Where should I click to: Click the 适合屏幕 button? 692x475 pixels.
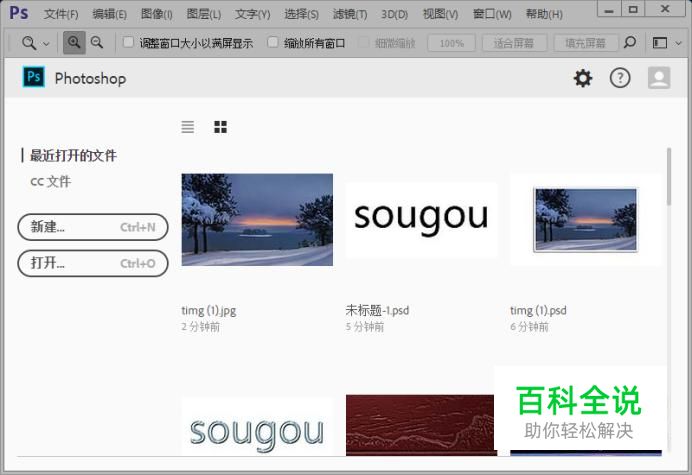(514, 43)
